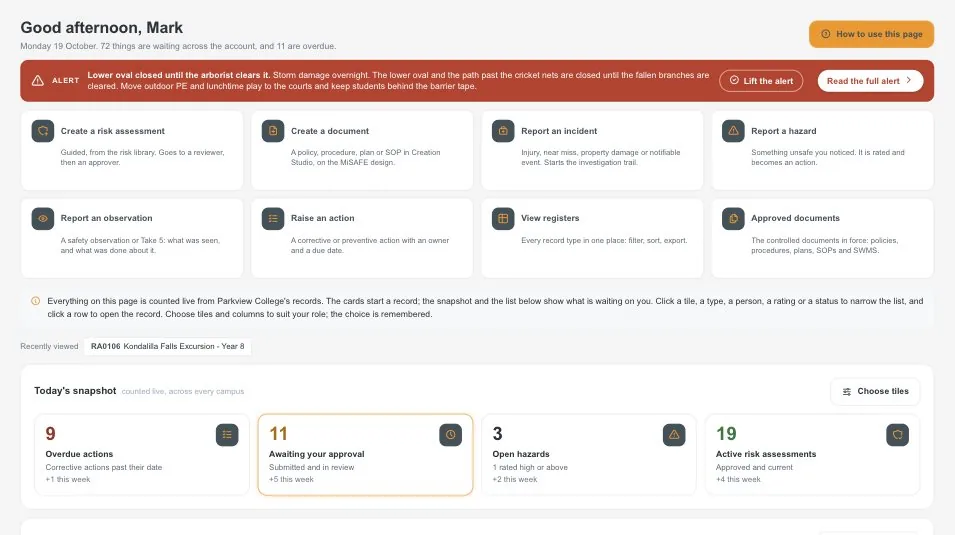
Task: Click the Raise an action list icon
Action: (273, 219)
